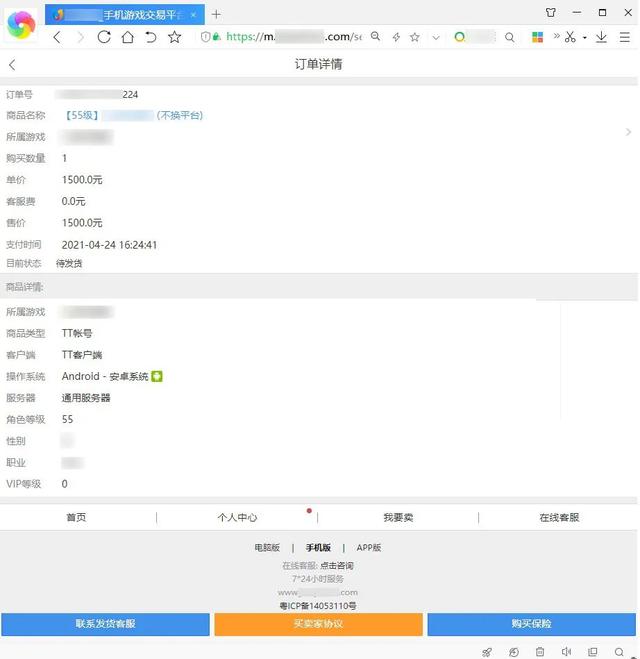The width and height of the screenshot is (640, 659).
Task: Switch to APP版 site version
Action: 369,548
